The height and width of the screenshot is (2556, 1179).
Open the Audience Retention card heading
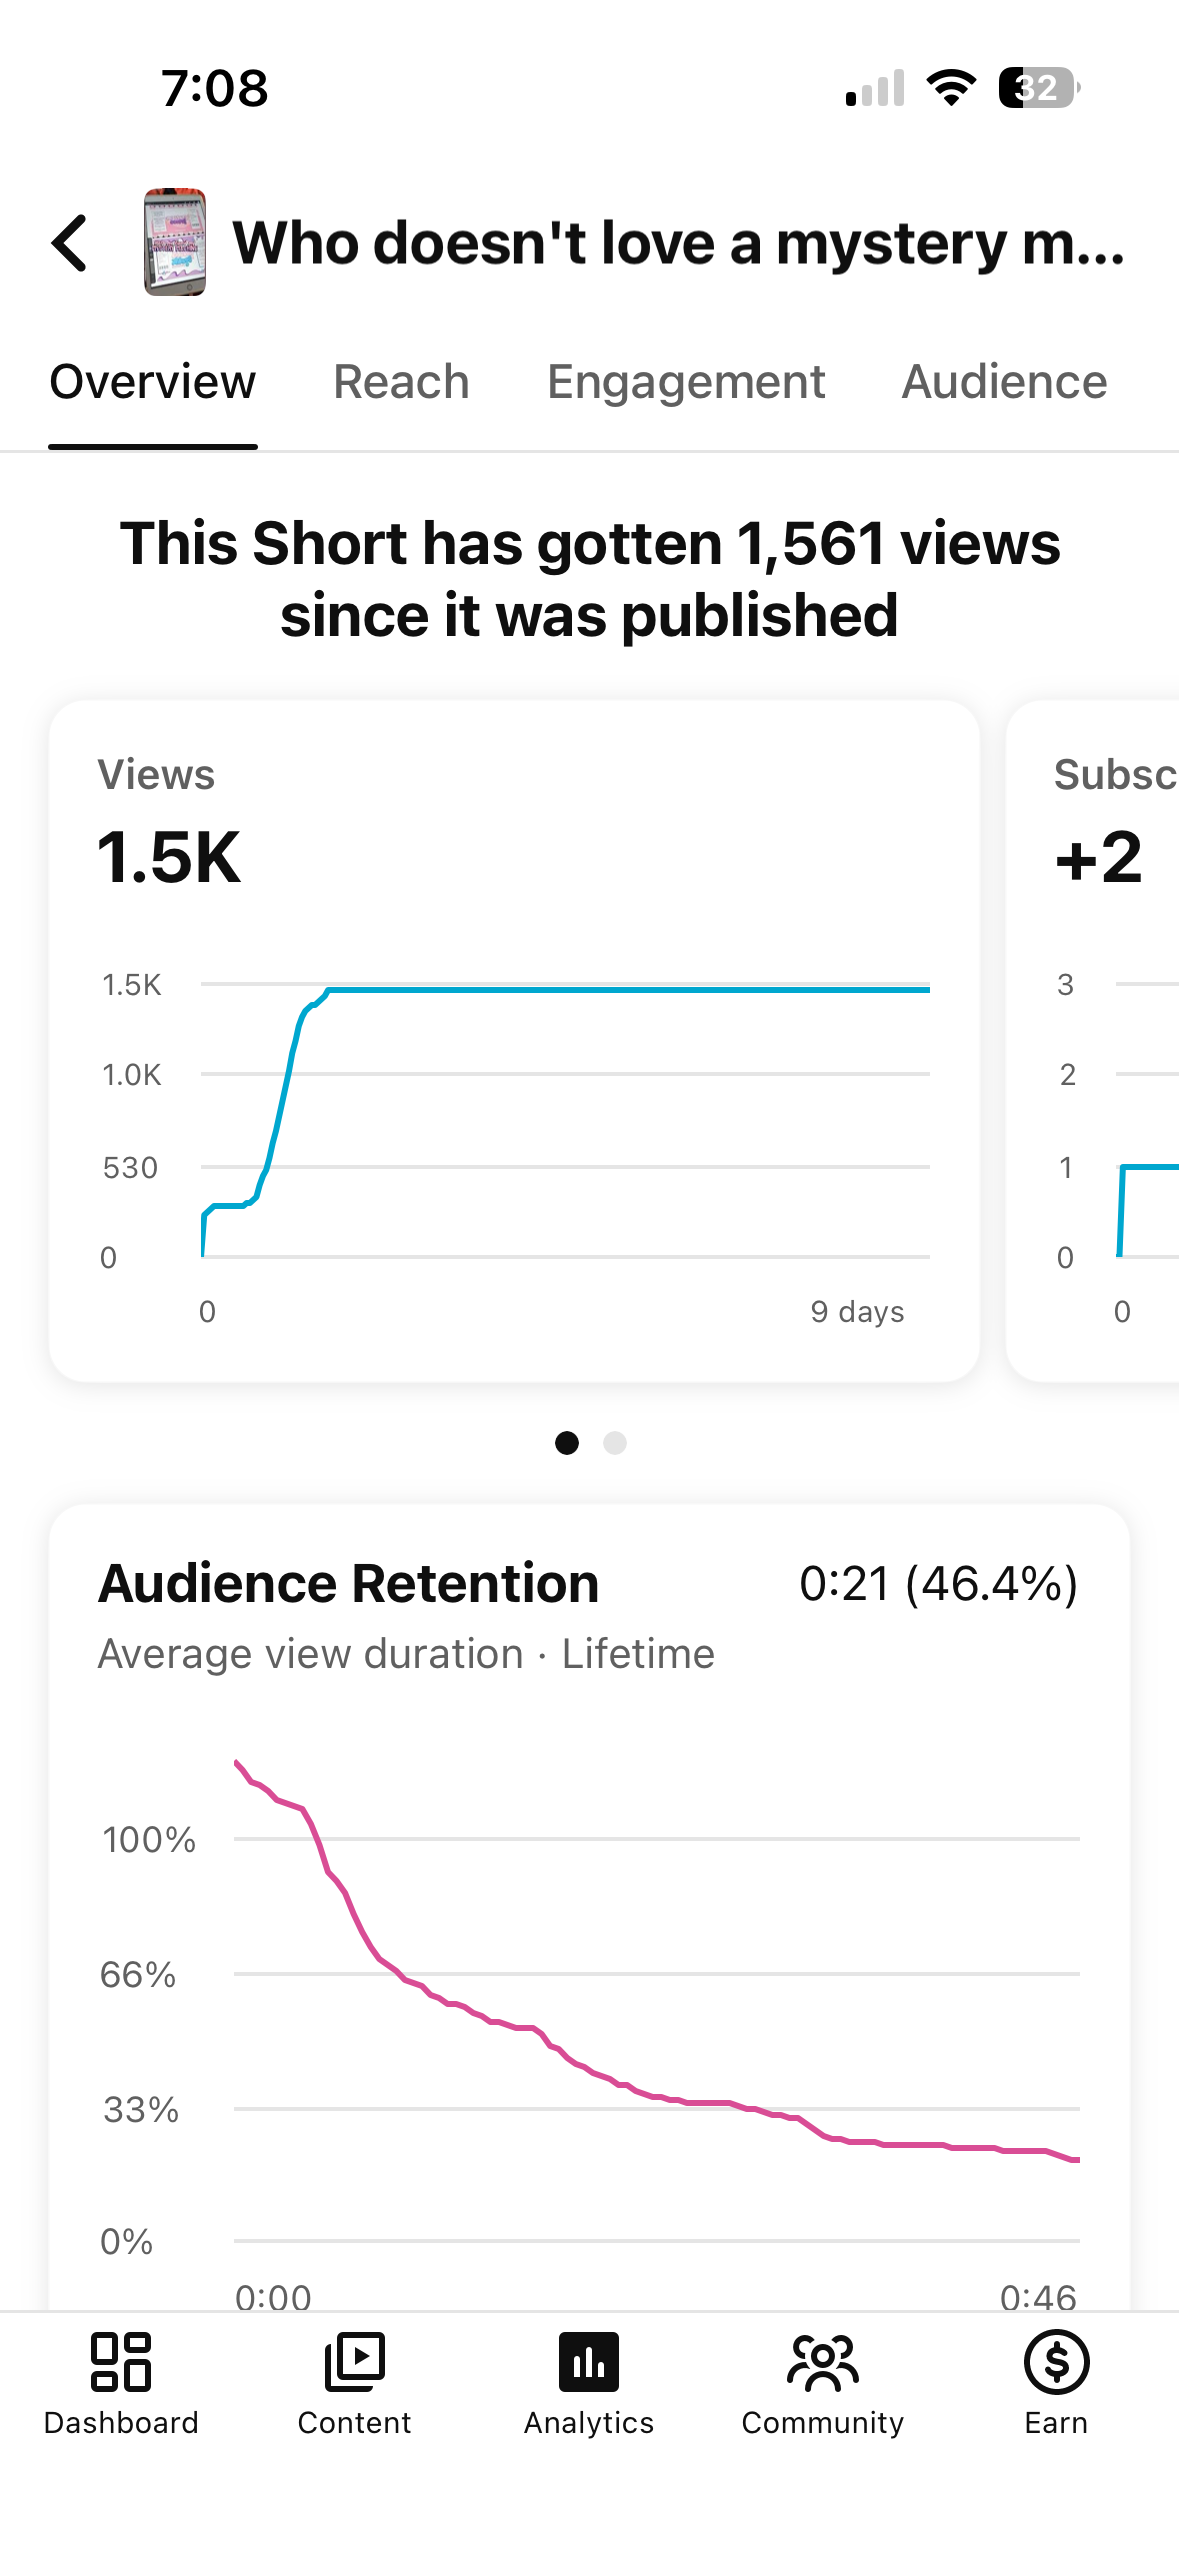(349, 1584)
